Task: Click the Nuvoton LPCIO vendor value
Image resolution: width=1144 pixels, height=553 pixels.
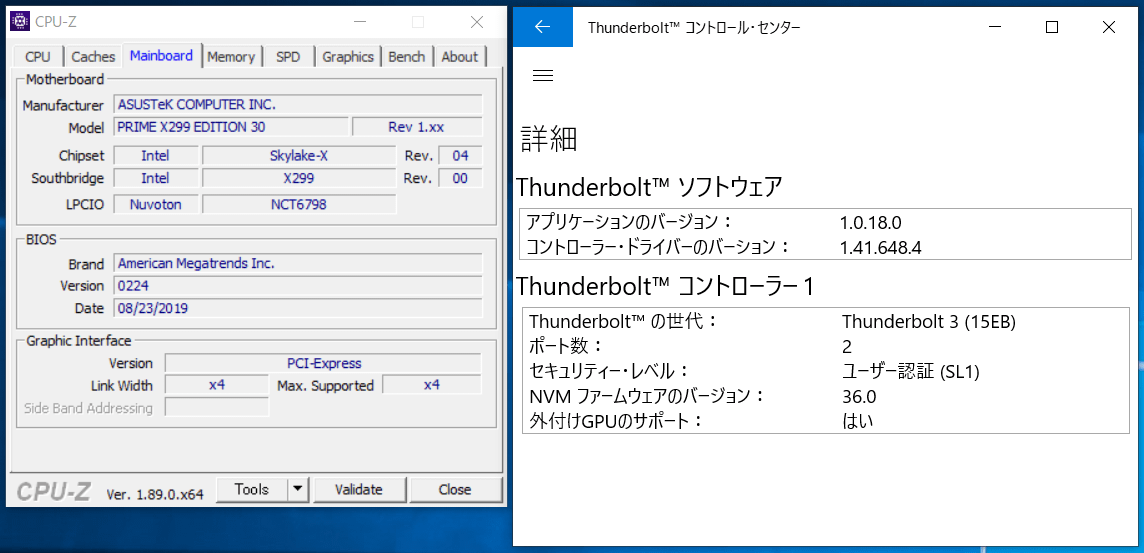Action: tap(155, 204)
